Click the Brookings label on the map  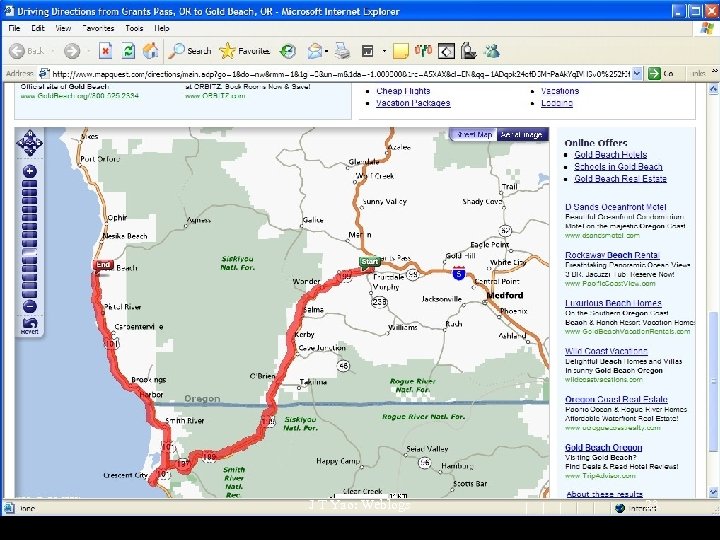[x=148, y=380]
